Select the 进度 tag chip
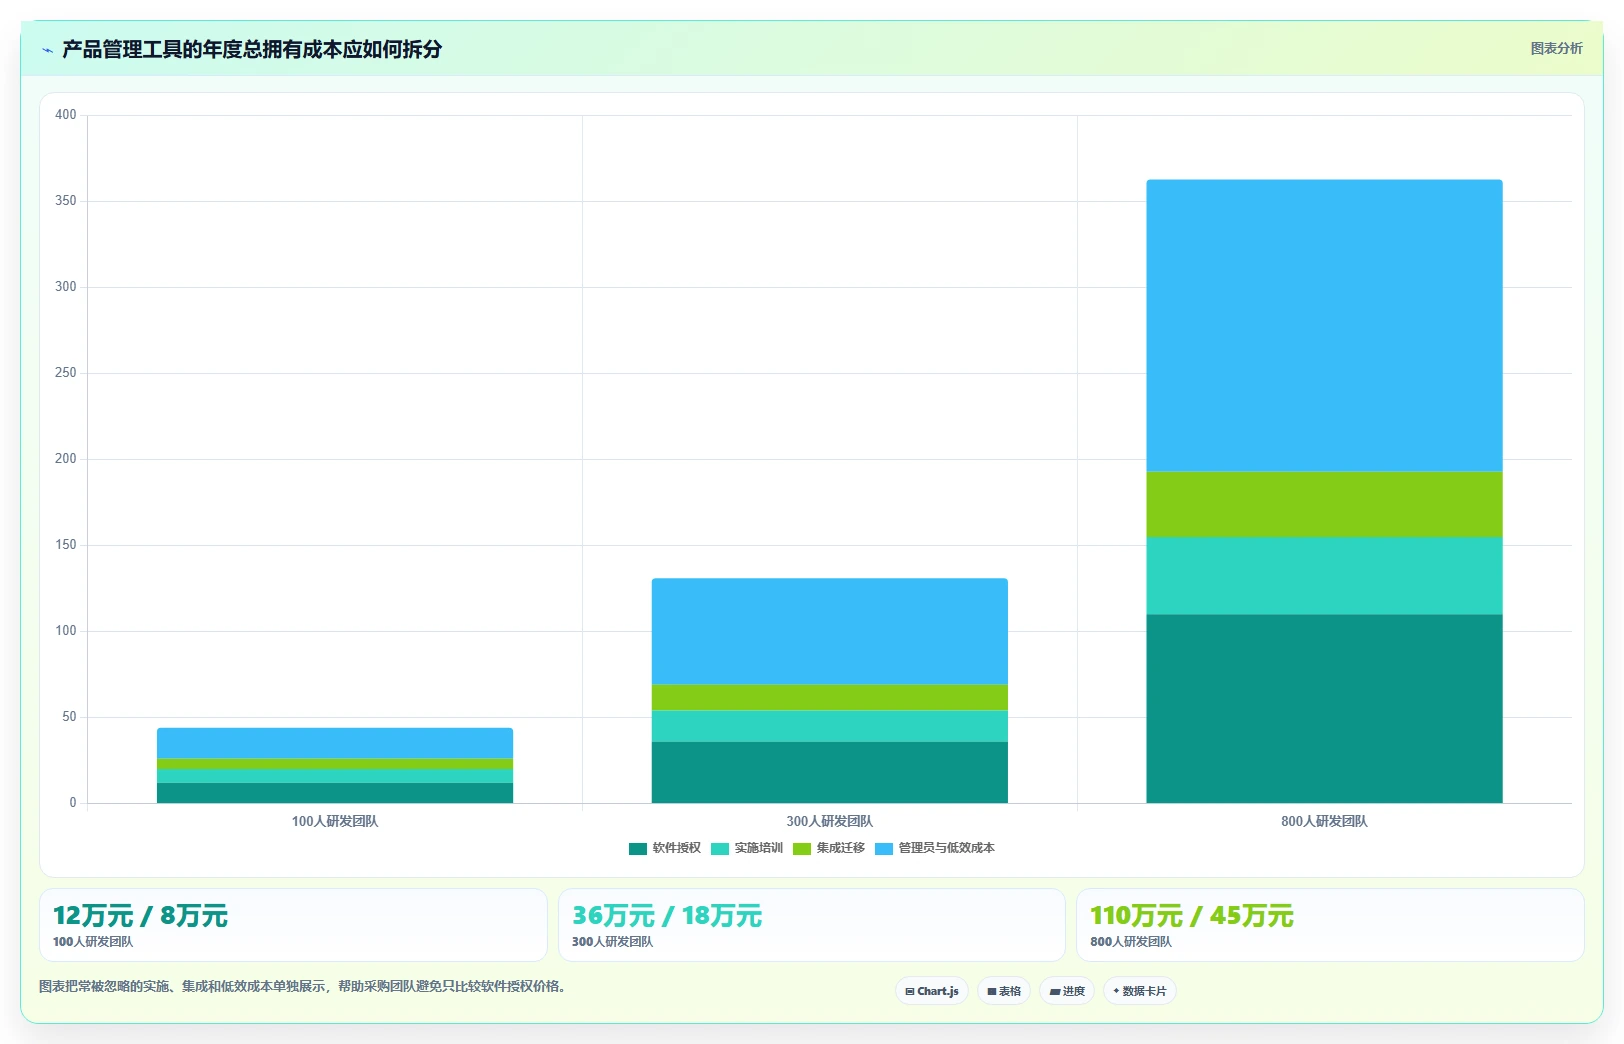The width and height of the screenshot is (1624, 1044). [1067, 991]
